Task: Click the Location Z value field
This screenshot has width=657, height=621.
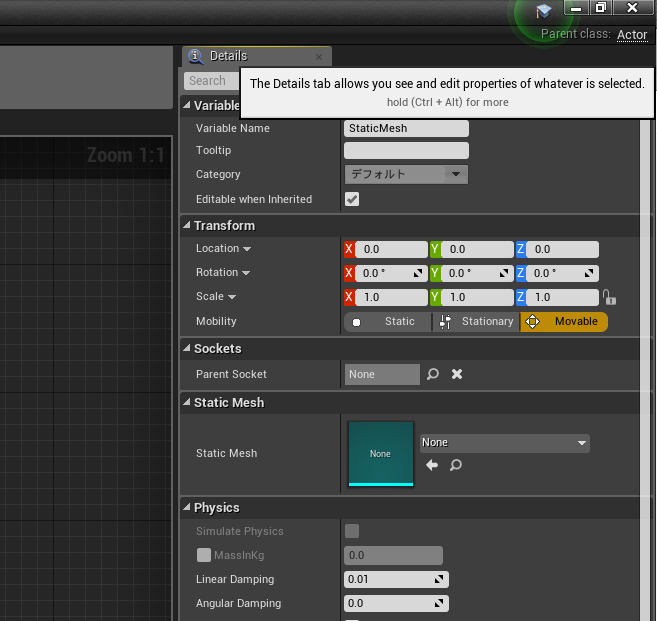Action: coord(562,249)
